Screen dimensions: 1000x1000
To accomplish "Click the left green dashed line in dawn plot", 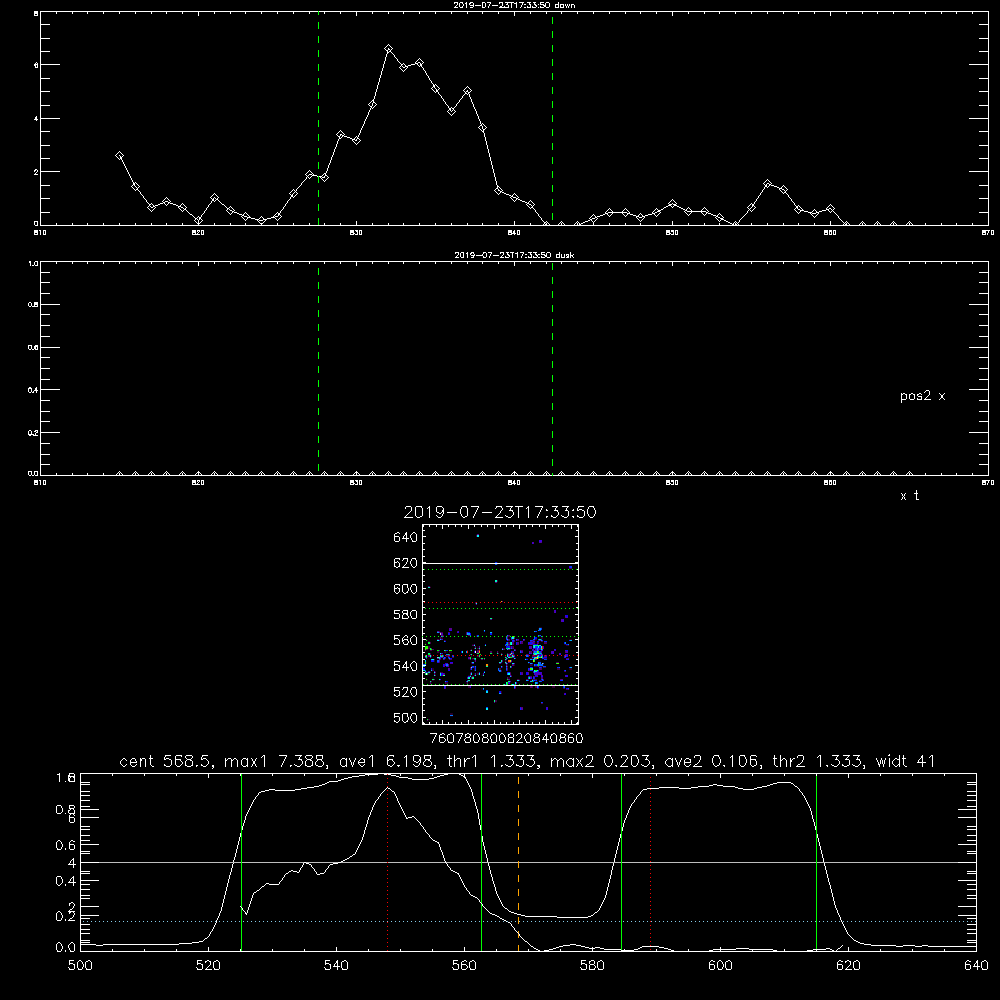I will tap(318, 119).
